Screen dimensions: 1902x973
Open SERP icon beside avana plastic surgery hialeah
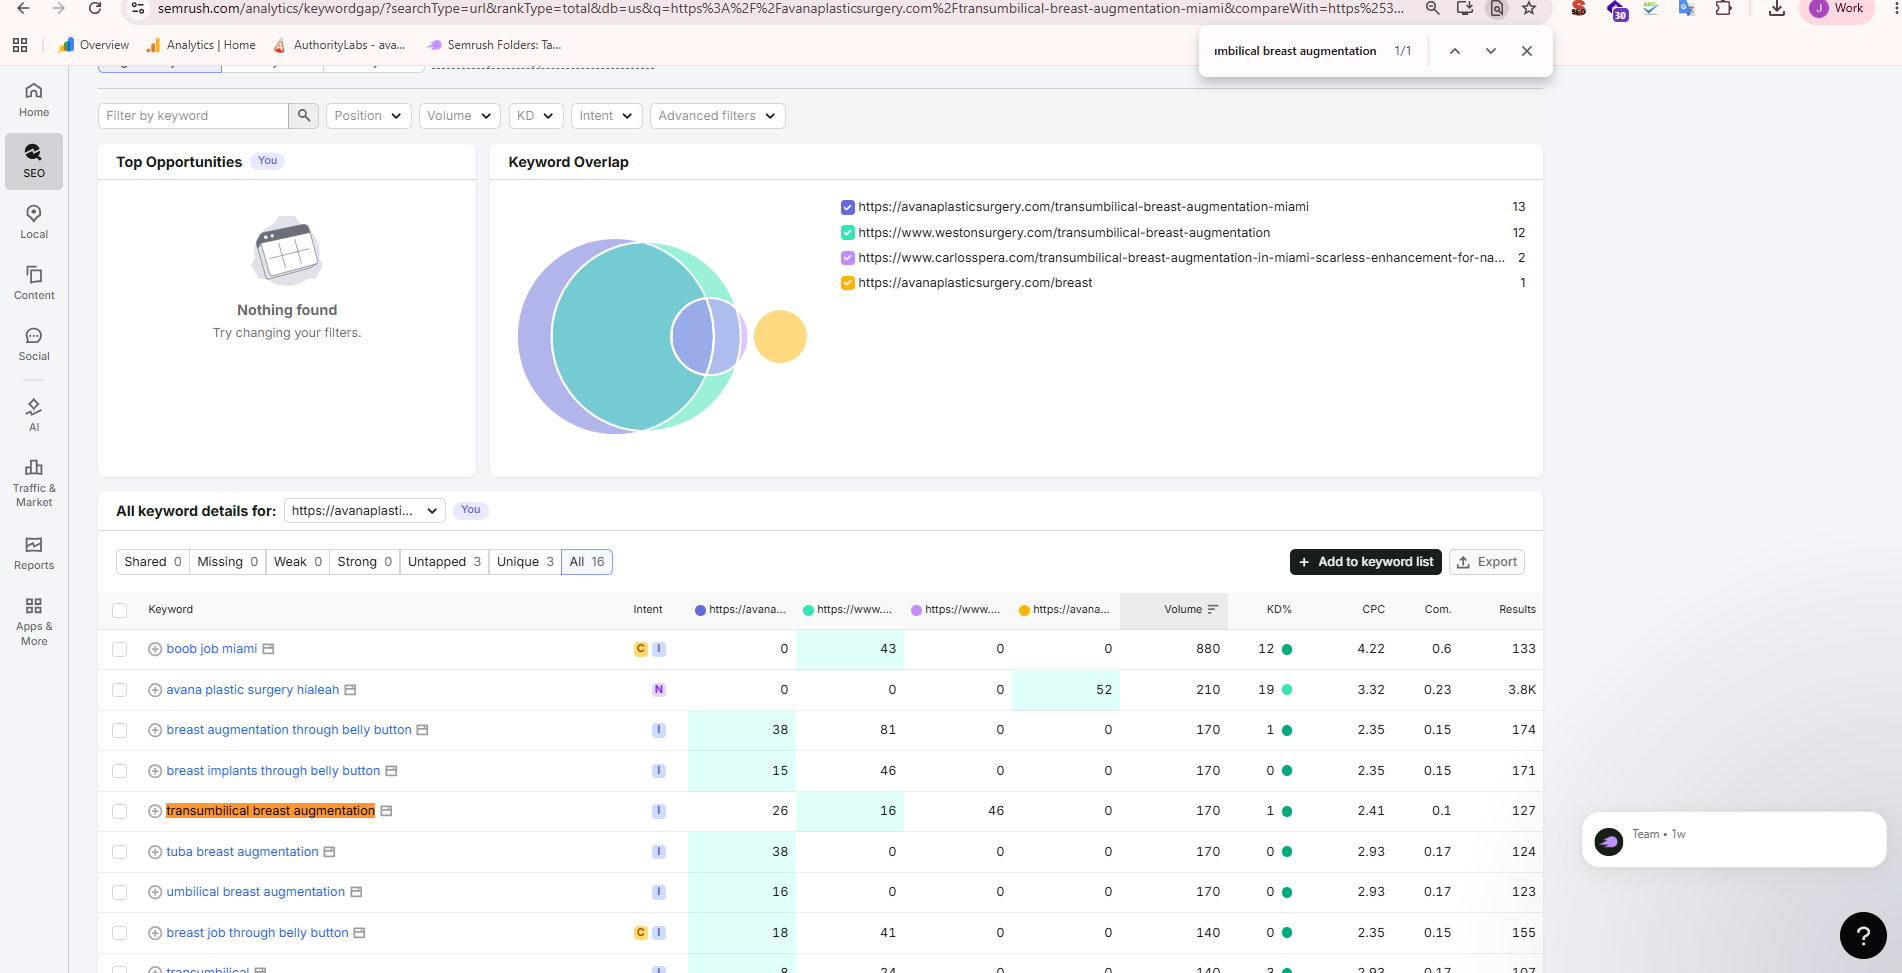[350, 690]
